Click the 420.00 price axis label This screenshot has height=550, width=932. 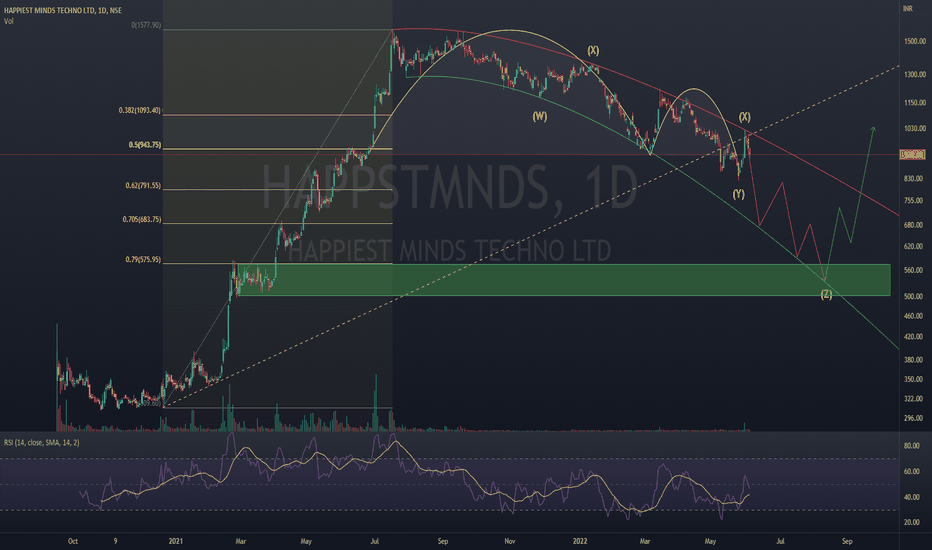pyautogui.click(x=915, y=337)
